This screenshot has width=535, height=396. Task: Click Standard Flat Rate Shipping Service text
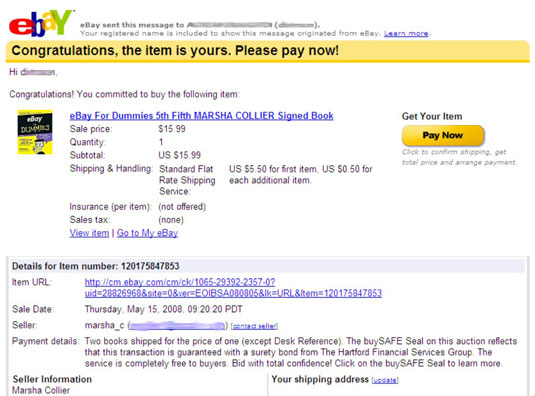click(187, 180)
